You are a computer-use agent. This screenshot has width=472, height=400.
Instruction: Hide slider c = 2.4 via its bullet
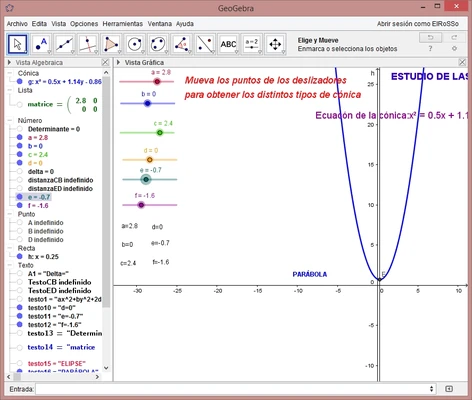(19, 154)
